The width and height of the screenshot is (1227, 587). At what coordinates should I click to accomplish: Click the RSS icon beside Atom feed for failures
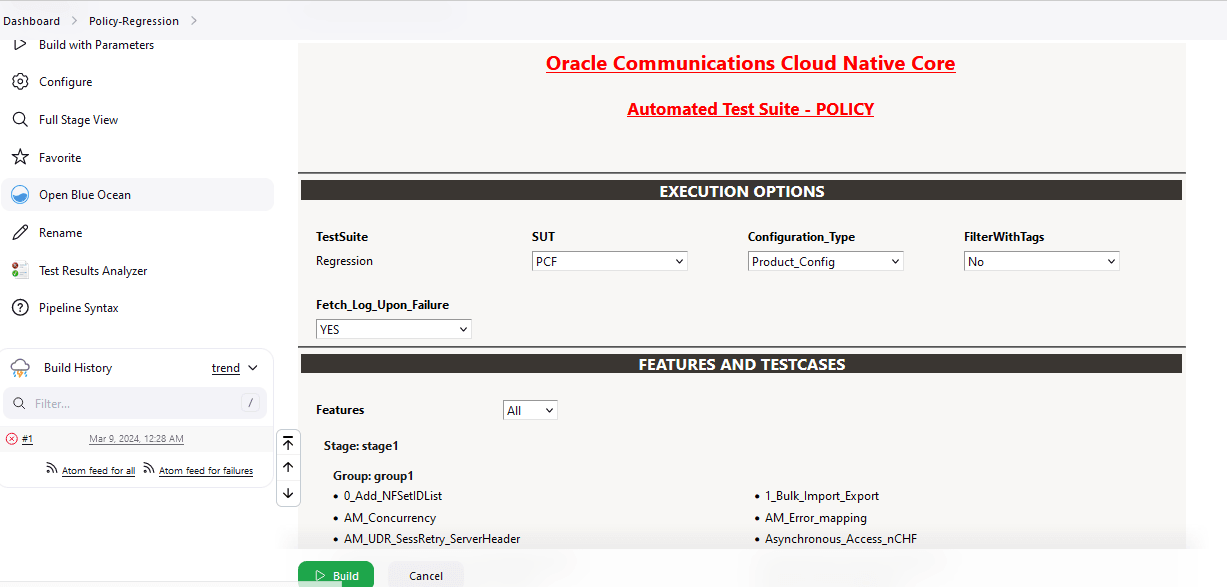[x=149, y=469]
